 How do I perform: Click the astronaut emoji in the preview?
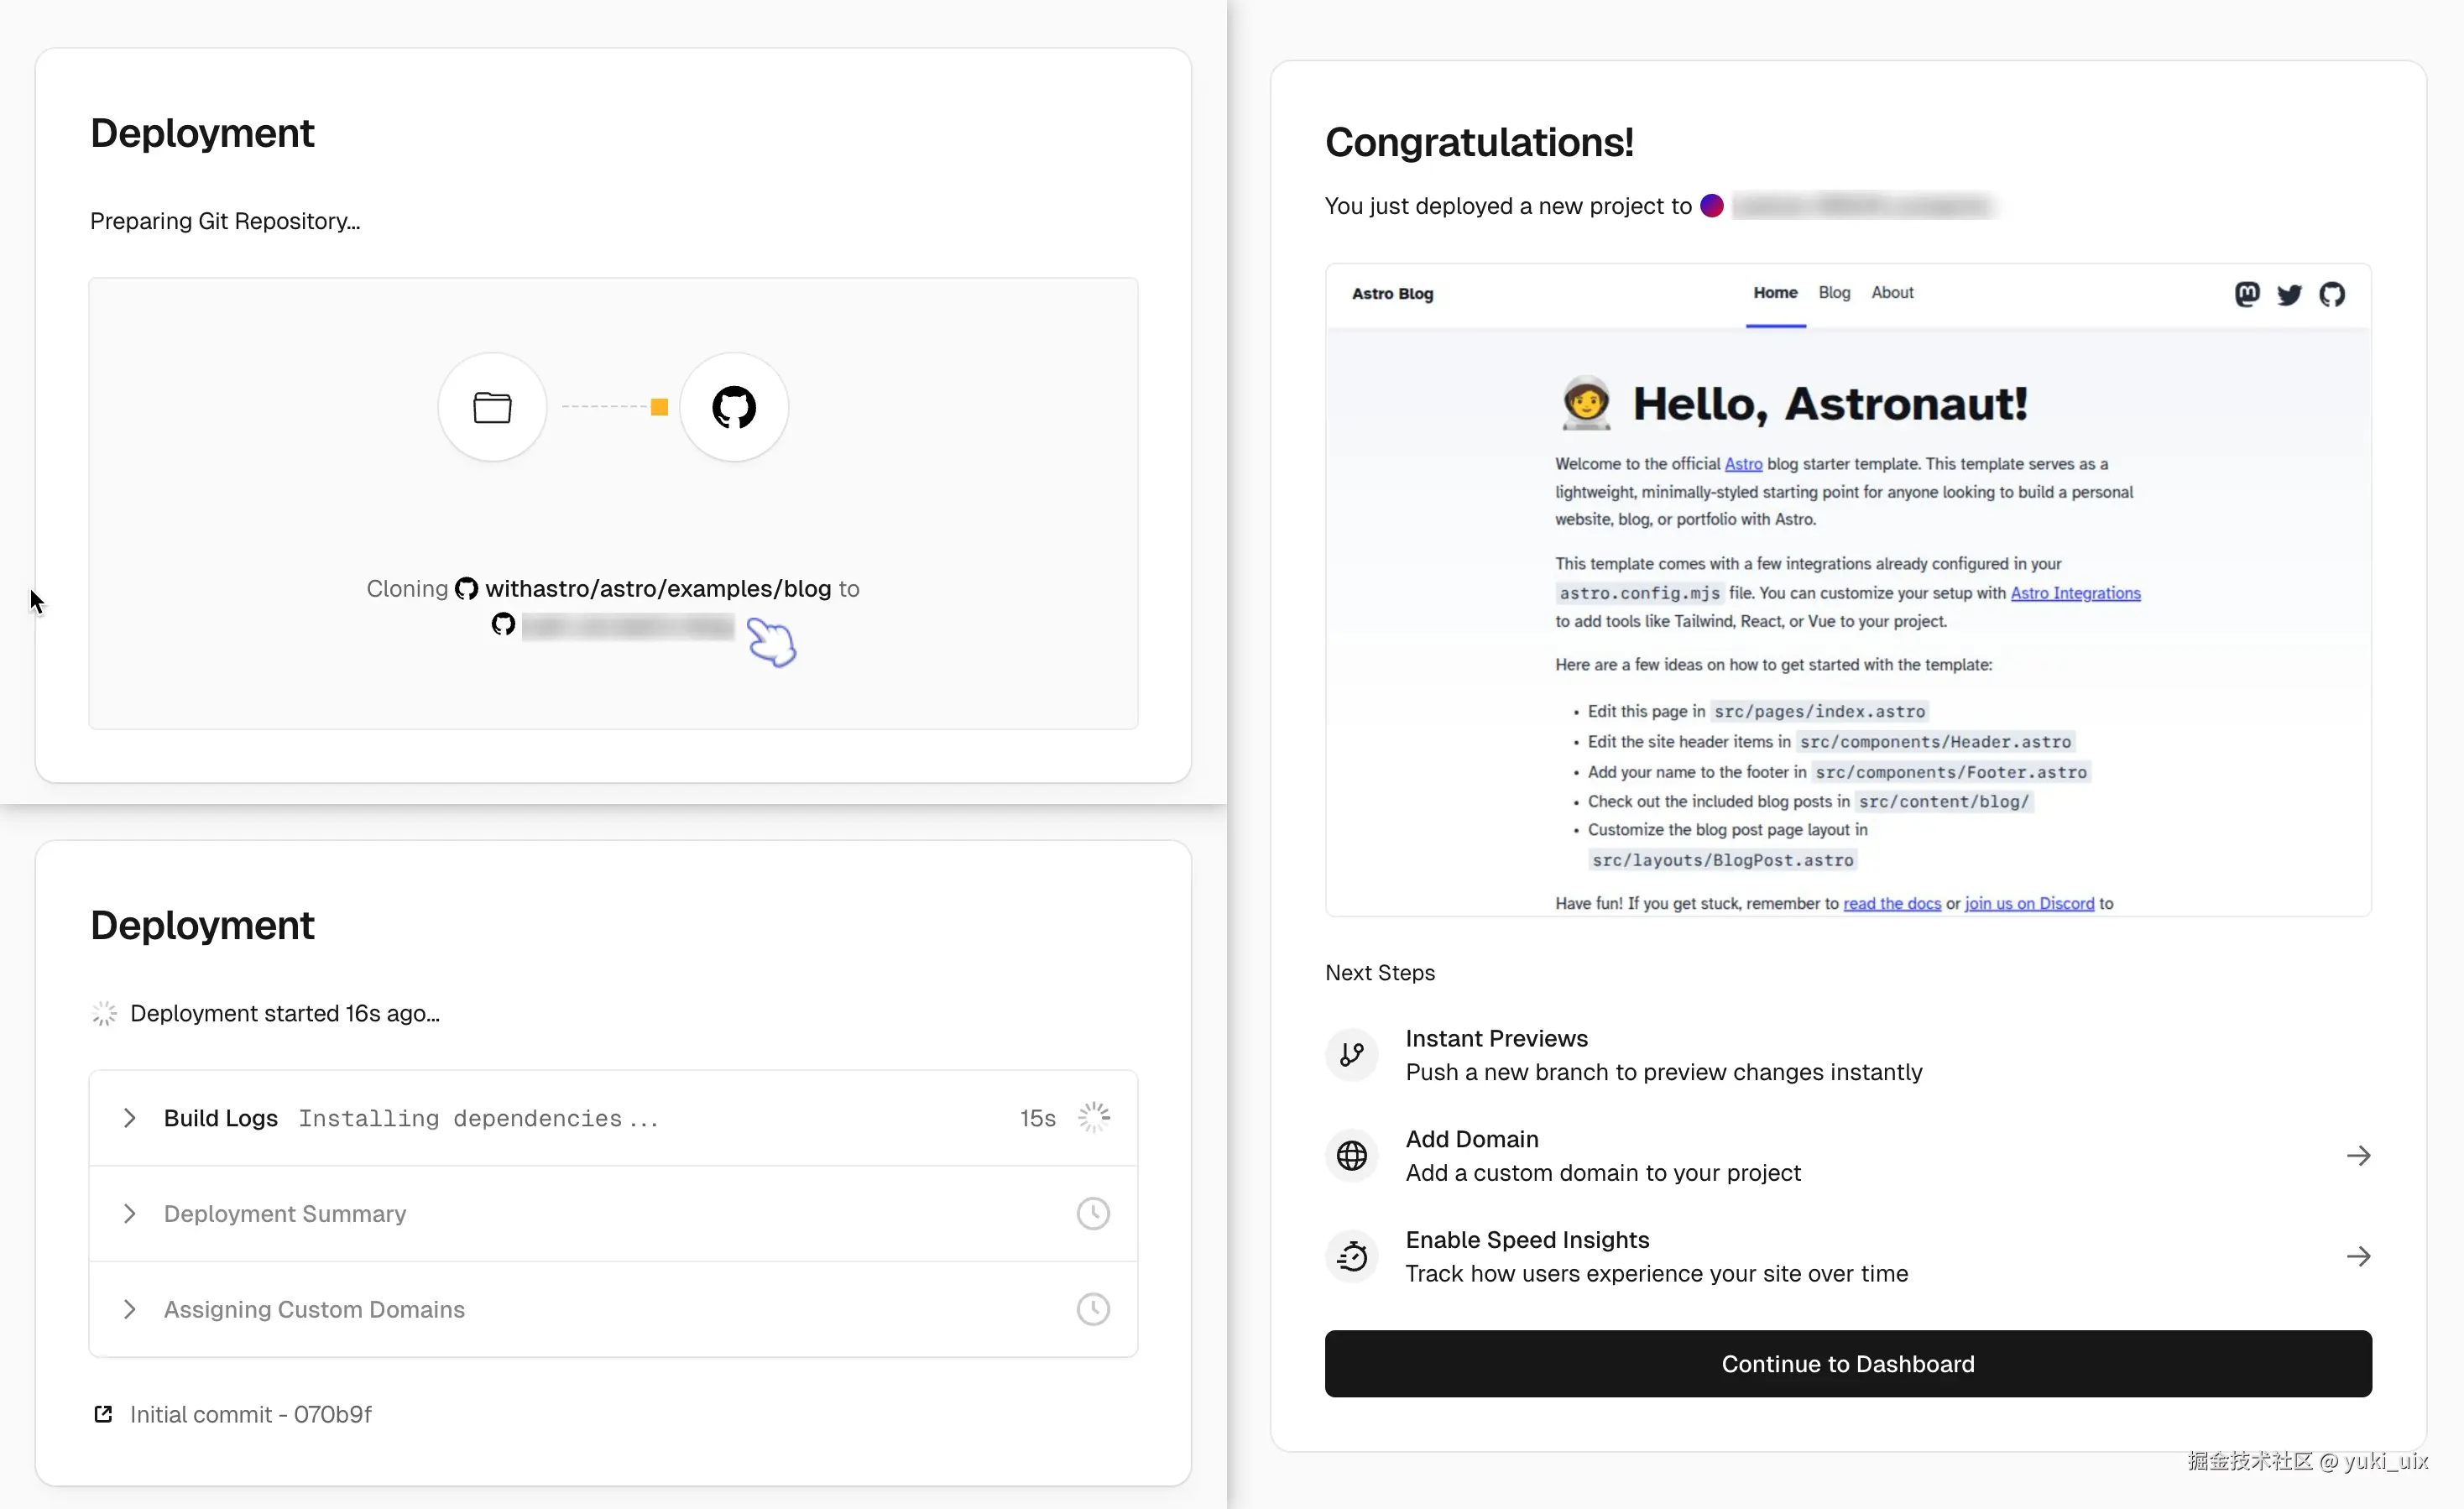point(1586,403)
